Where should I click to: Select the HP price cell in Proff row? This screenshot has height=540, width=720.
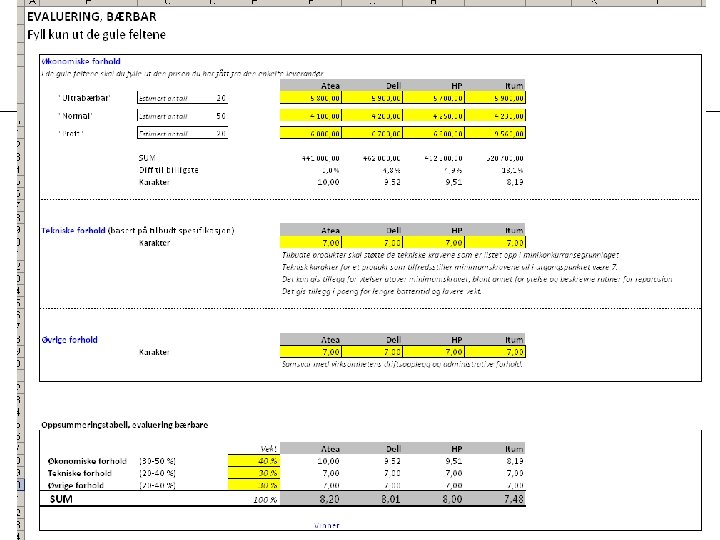[x=433, y=133]
